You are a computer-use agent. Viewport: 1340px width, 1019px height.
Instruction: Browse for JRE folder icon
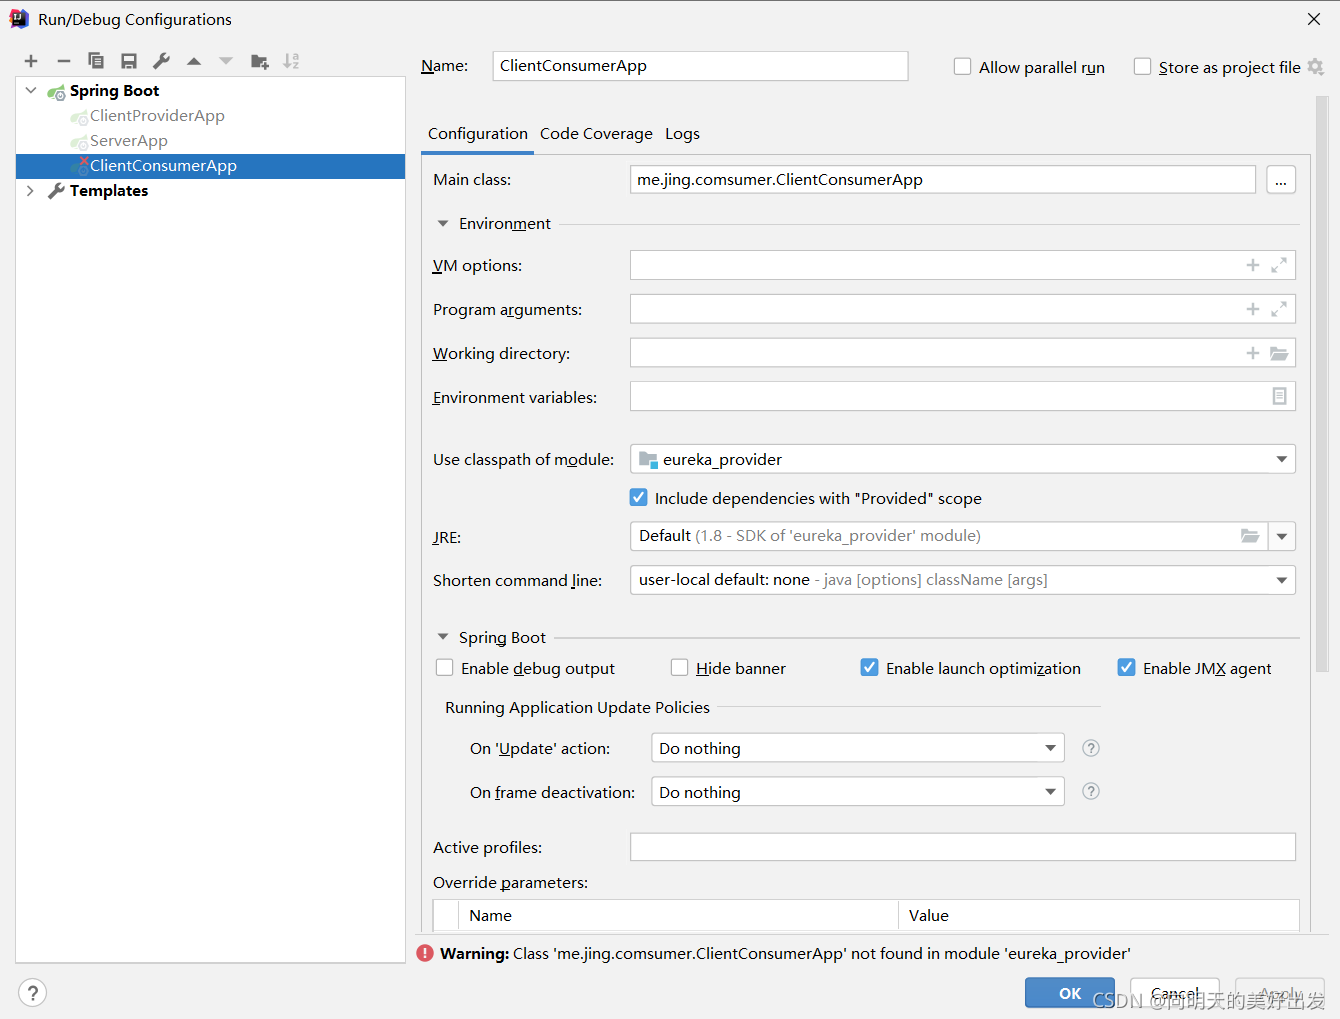[x=1250, y=536]
